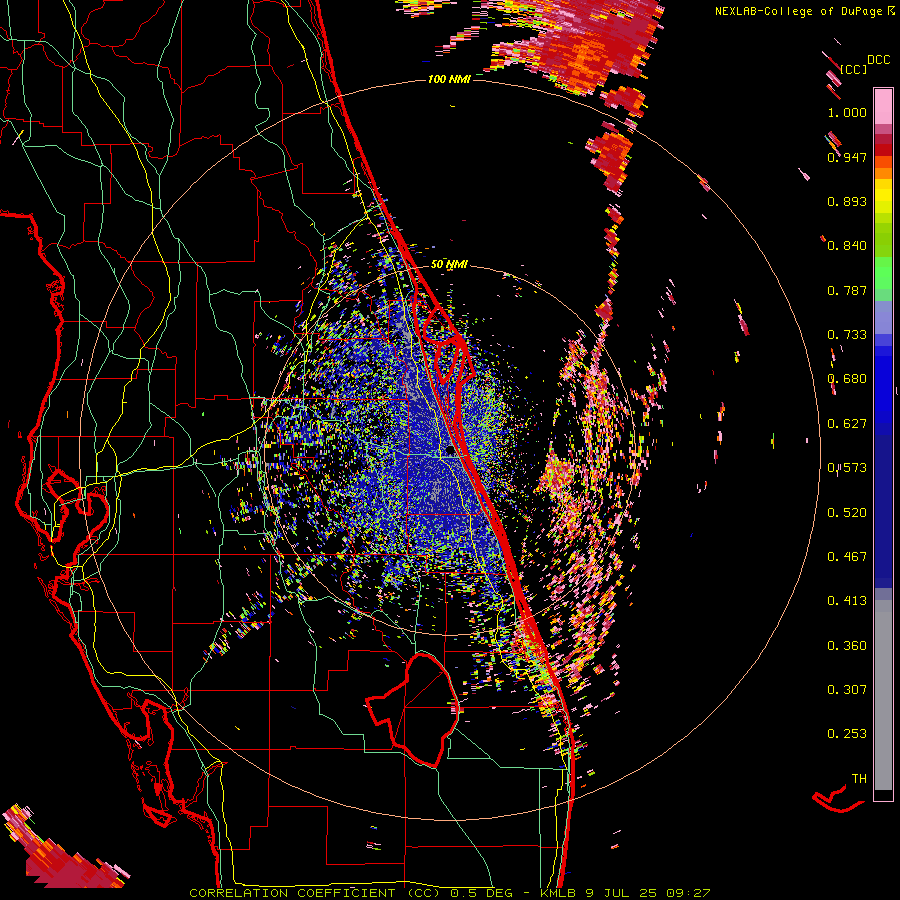Select the 0.627 legend value
Image resolution: width=900 pixels, height=900 pixels.
[x=847, y=424]
